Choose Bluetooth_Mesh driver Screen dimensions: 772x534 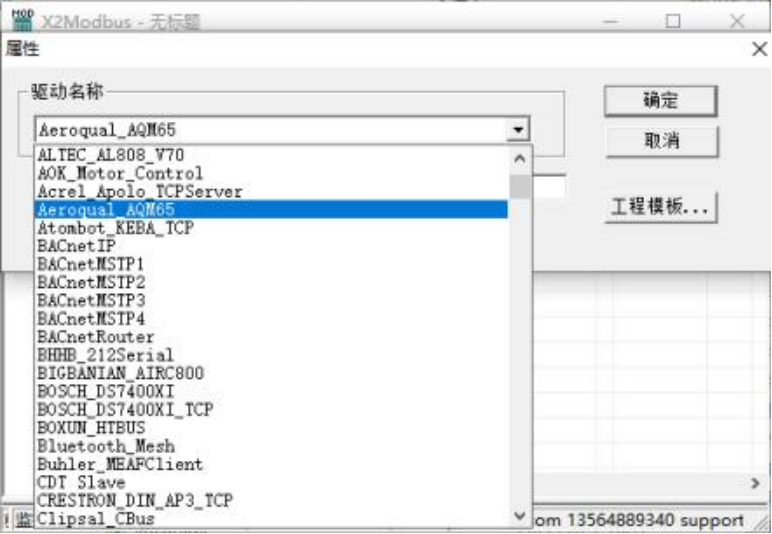pyautogui.click(x=272, y=446)
